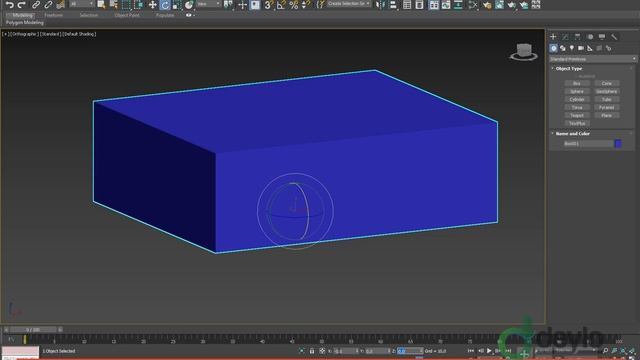The image size is (640, 360).
Task: Click the Sphere primitive button
Action: tap(577, 91)
